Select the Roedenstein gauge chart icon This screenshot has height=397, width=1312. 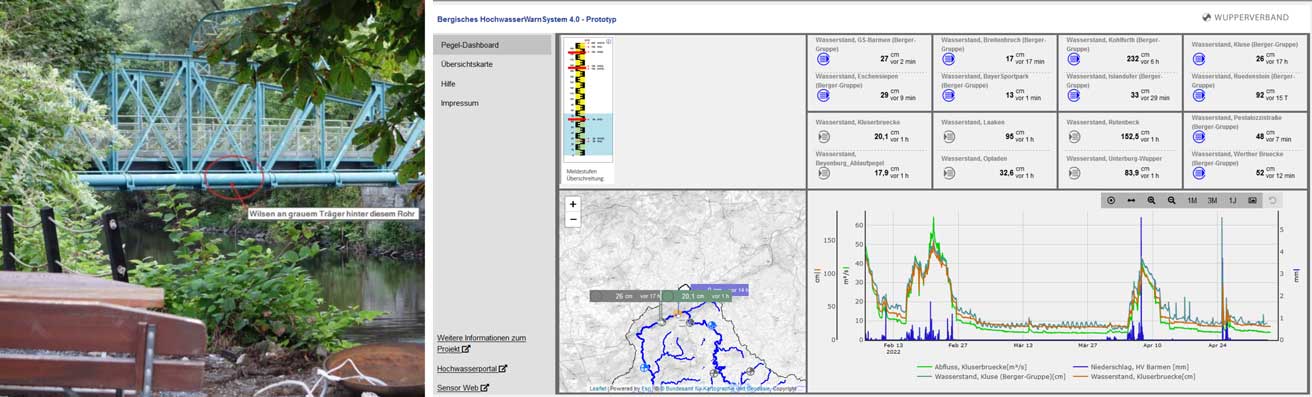(x=1199, y=96)
